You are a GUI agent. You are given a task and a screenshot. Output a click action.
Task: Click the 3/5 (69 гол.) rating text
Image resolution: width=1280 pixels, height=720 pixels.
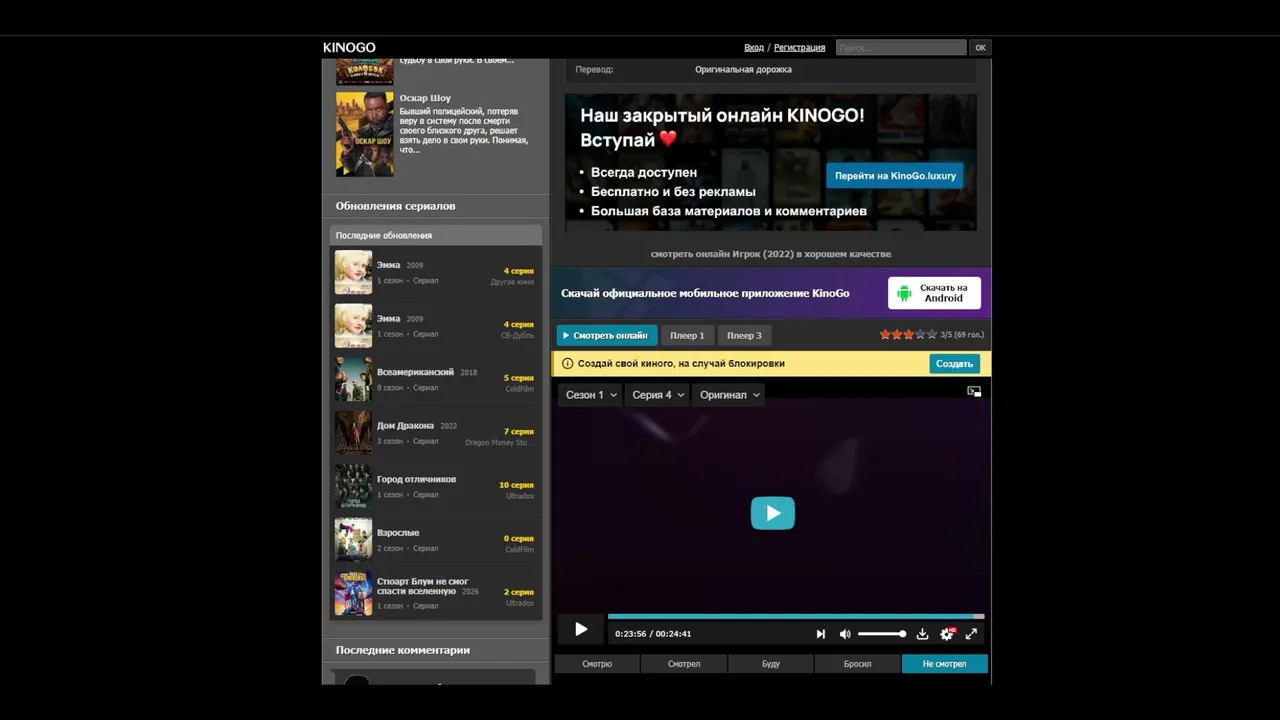click(x=962, y=335)
